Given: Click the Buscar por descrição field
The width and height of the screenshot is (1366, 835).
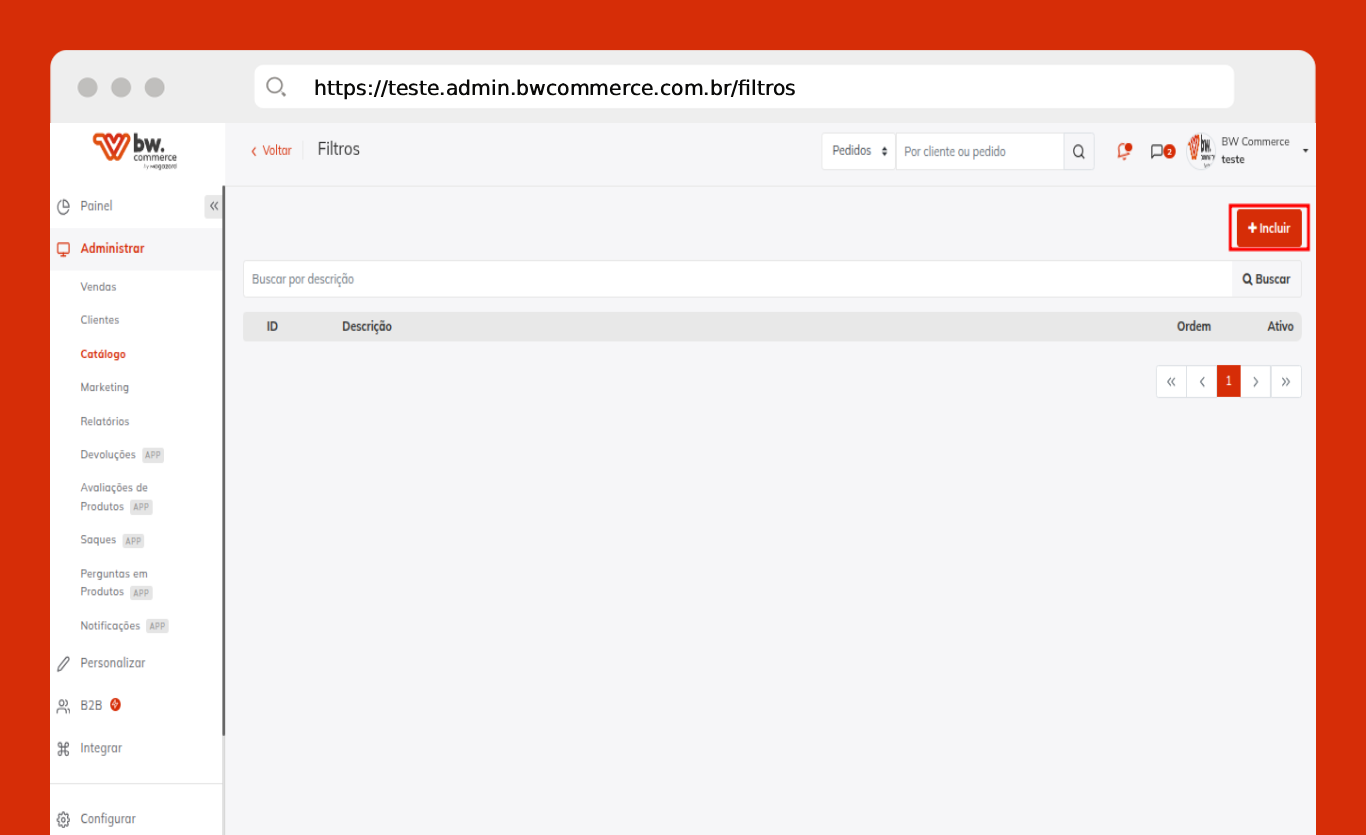Looking at the screenshot, I should pos(736,280).
